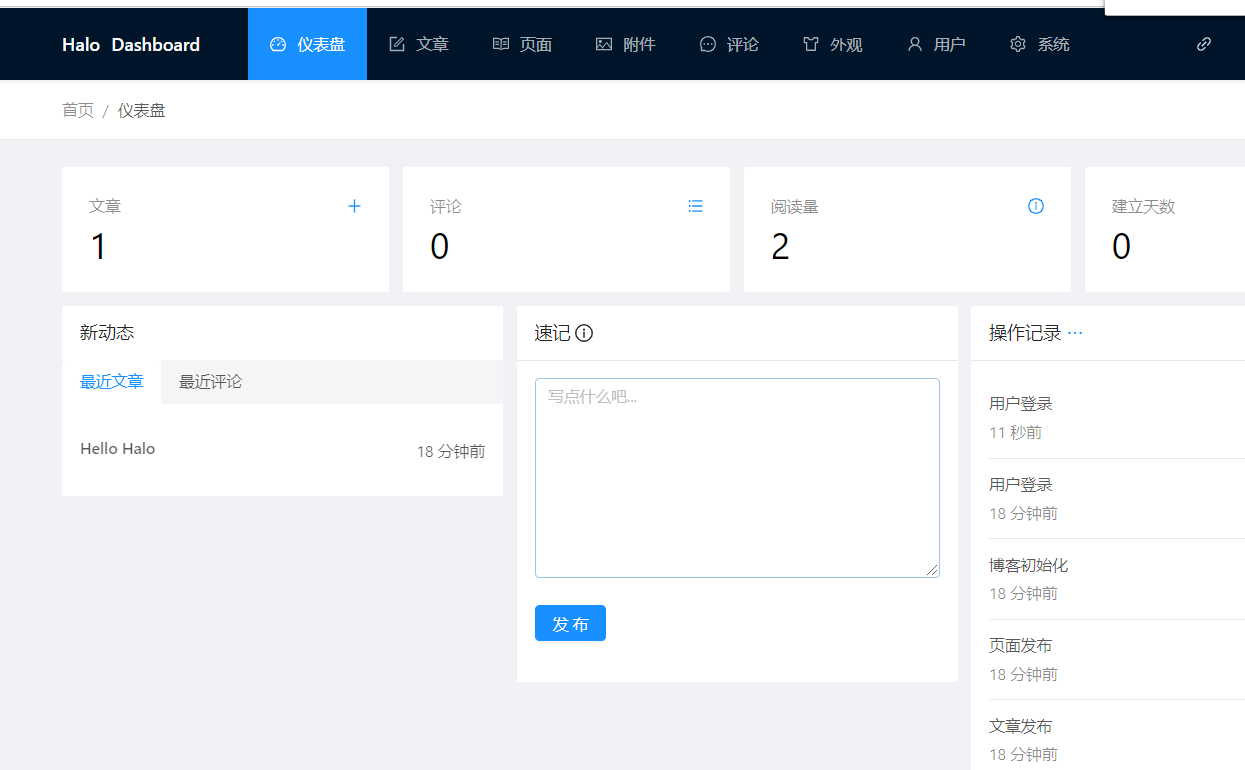1245x770 pixels.
Task: Click the link icon in top navigation
Action: pyautogui.click(x=1204, y=44)
